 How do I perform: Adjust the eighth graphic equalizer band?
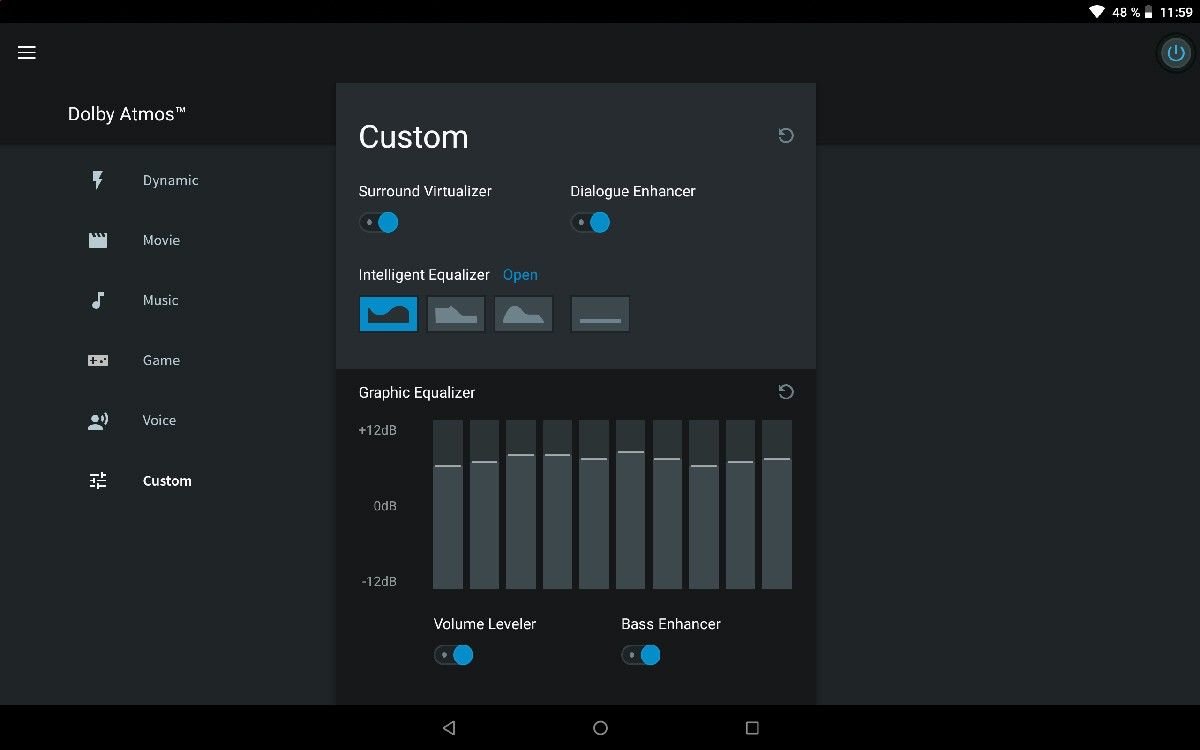tap(704, 504)
